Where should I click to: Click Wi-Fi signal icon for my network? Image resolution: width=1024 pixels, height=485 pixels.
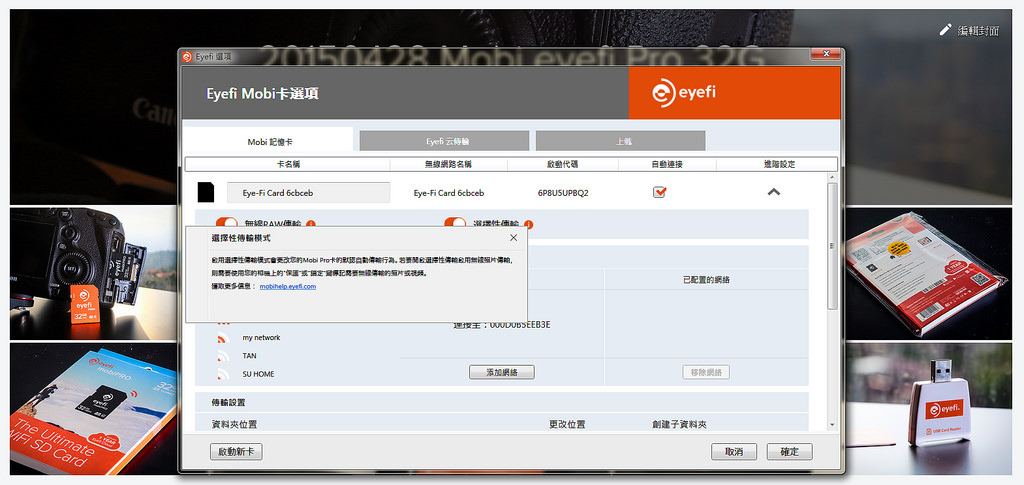coord(223,338)
